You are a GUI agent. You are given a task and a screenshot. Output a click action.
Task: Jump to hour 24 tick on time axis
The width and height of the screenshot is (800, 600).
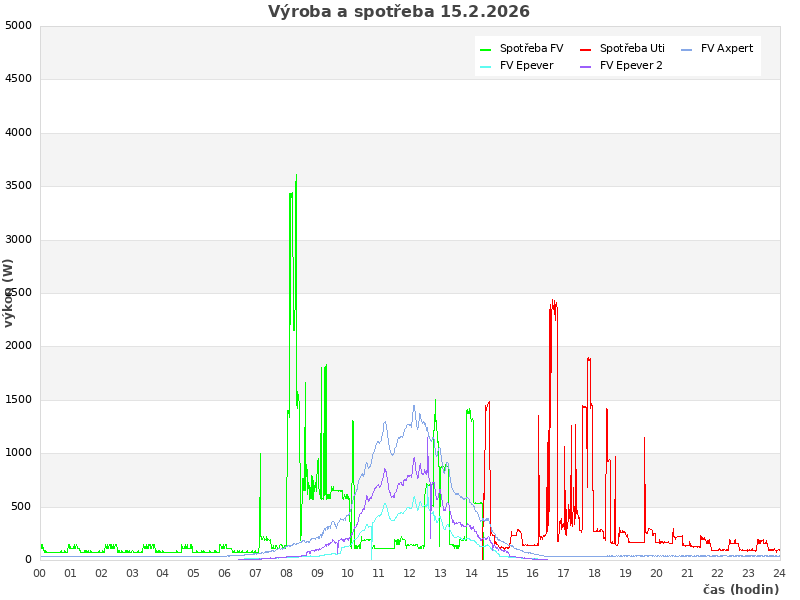pyautogui.click(x=779, y=573)
